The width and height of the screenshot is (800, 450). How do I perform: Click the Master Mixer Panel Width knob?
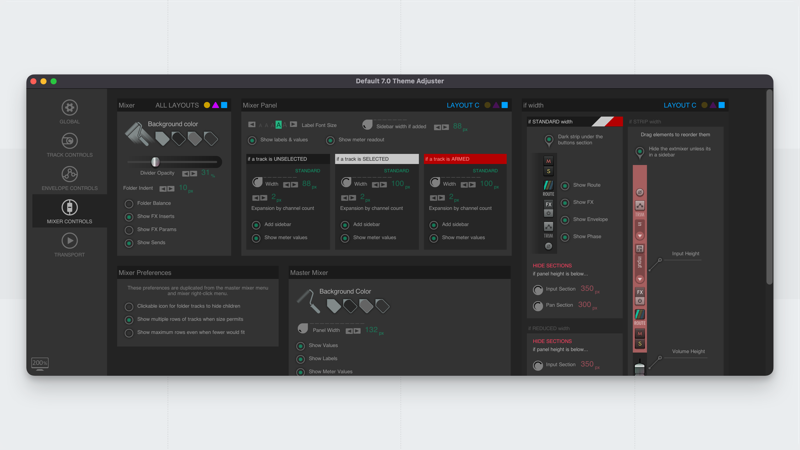tap(303, 328)
